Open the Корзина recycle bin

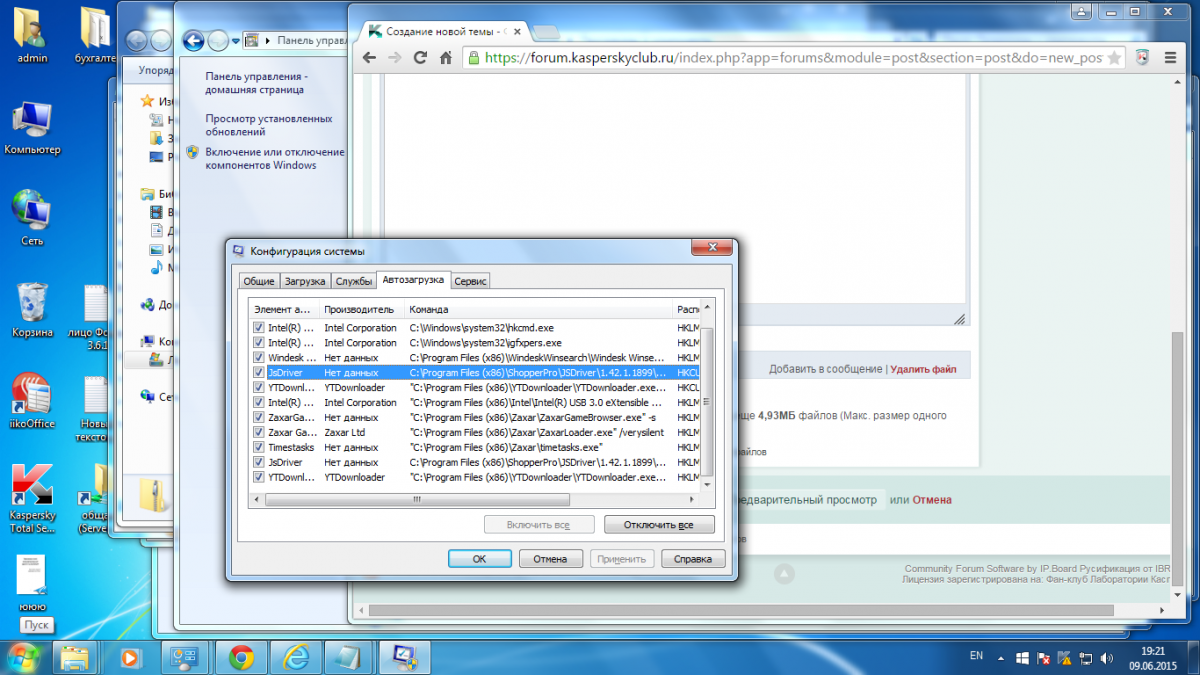point(32,310)
